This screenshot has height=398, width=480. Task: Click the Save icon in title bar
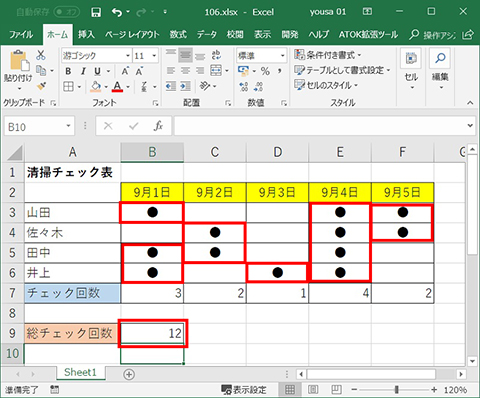click(x=96, y=12)
